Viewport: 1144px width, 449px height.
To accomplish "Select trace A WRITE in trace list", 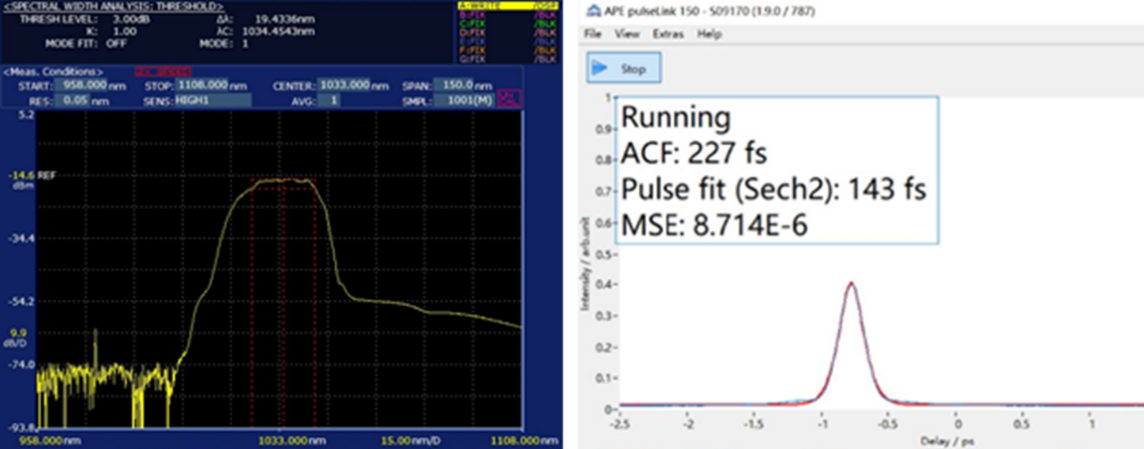I will (x=481, y=5).
